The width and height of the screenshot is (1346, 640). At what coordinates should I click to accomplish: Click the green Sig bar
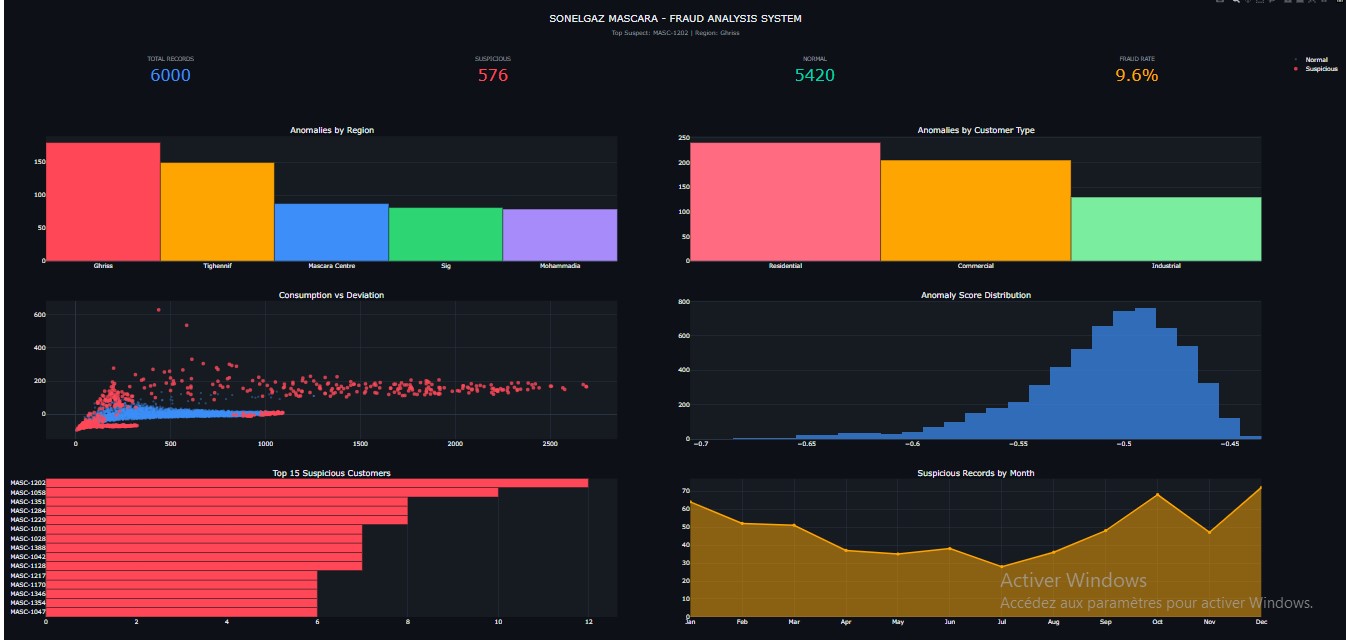445,234
